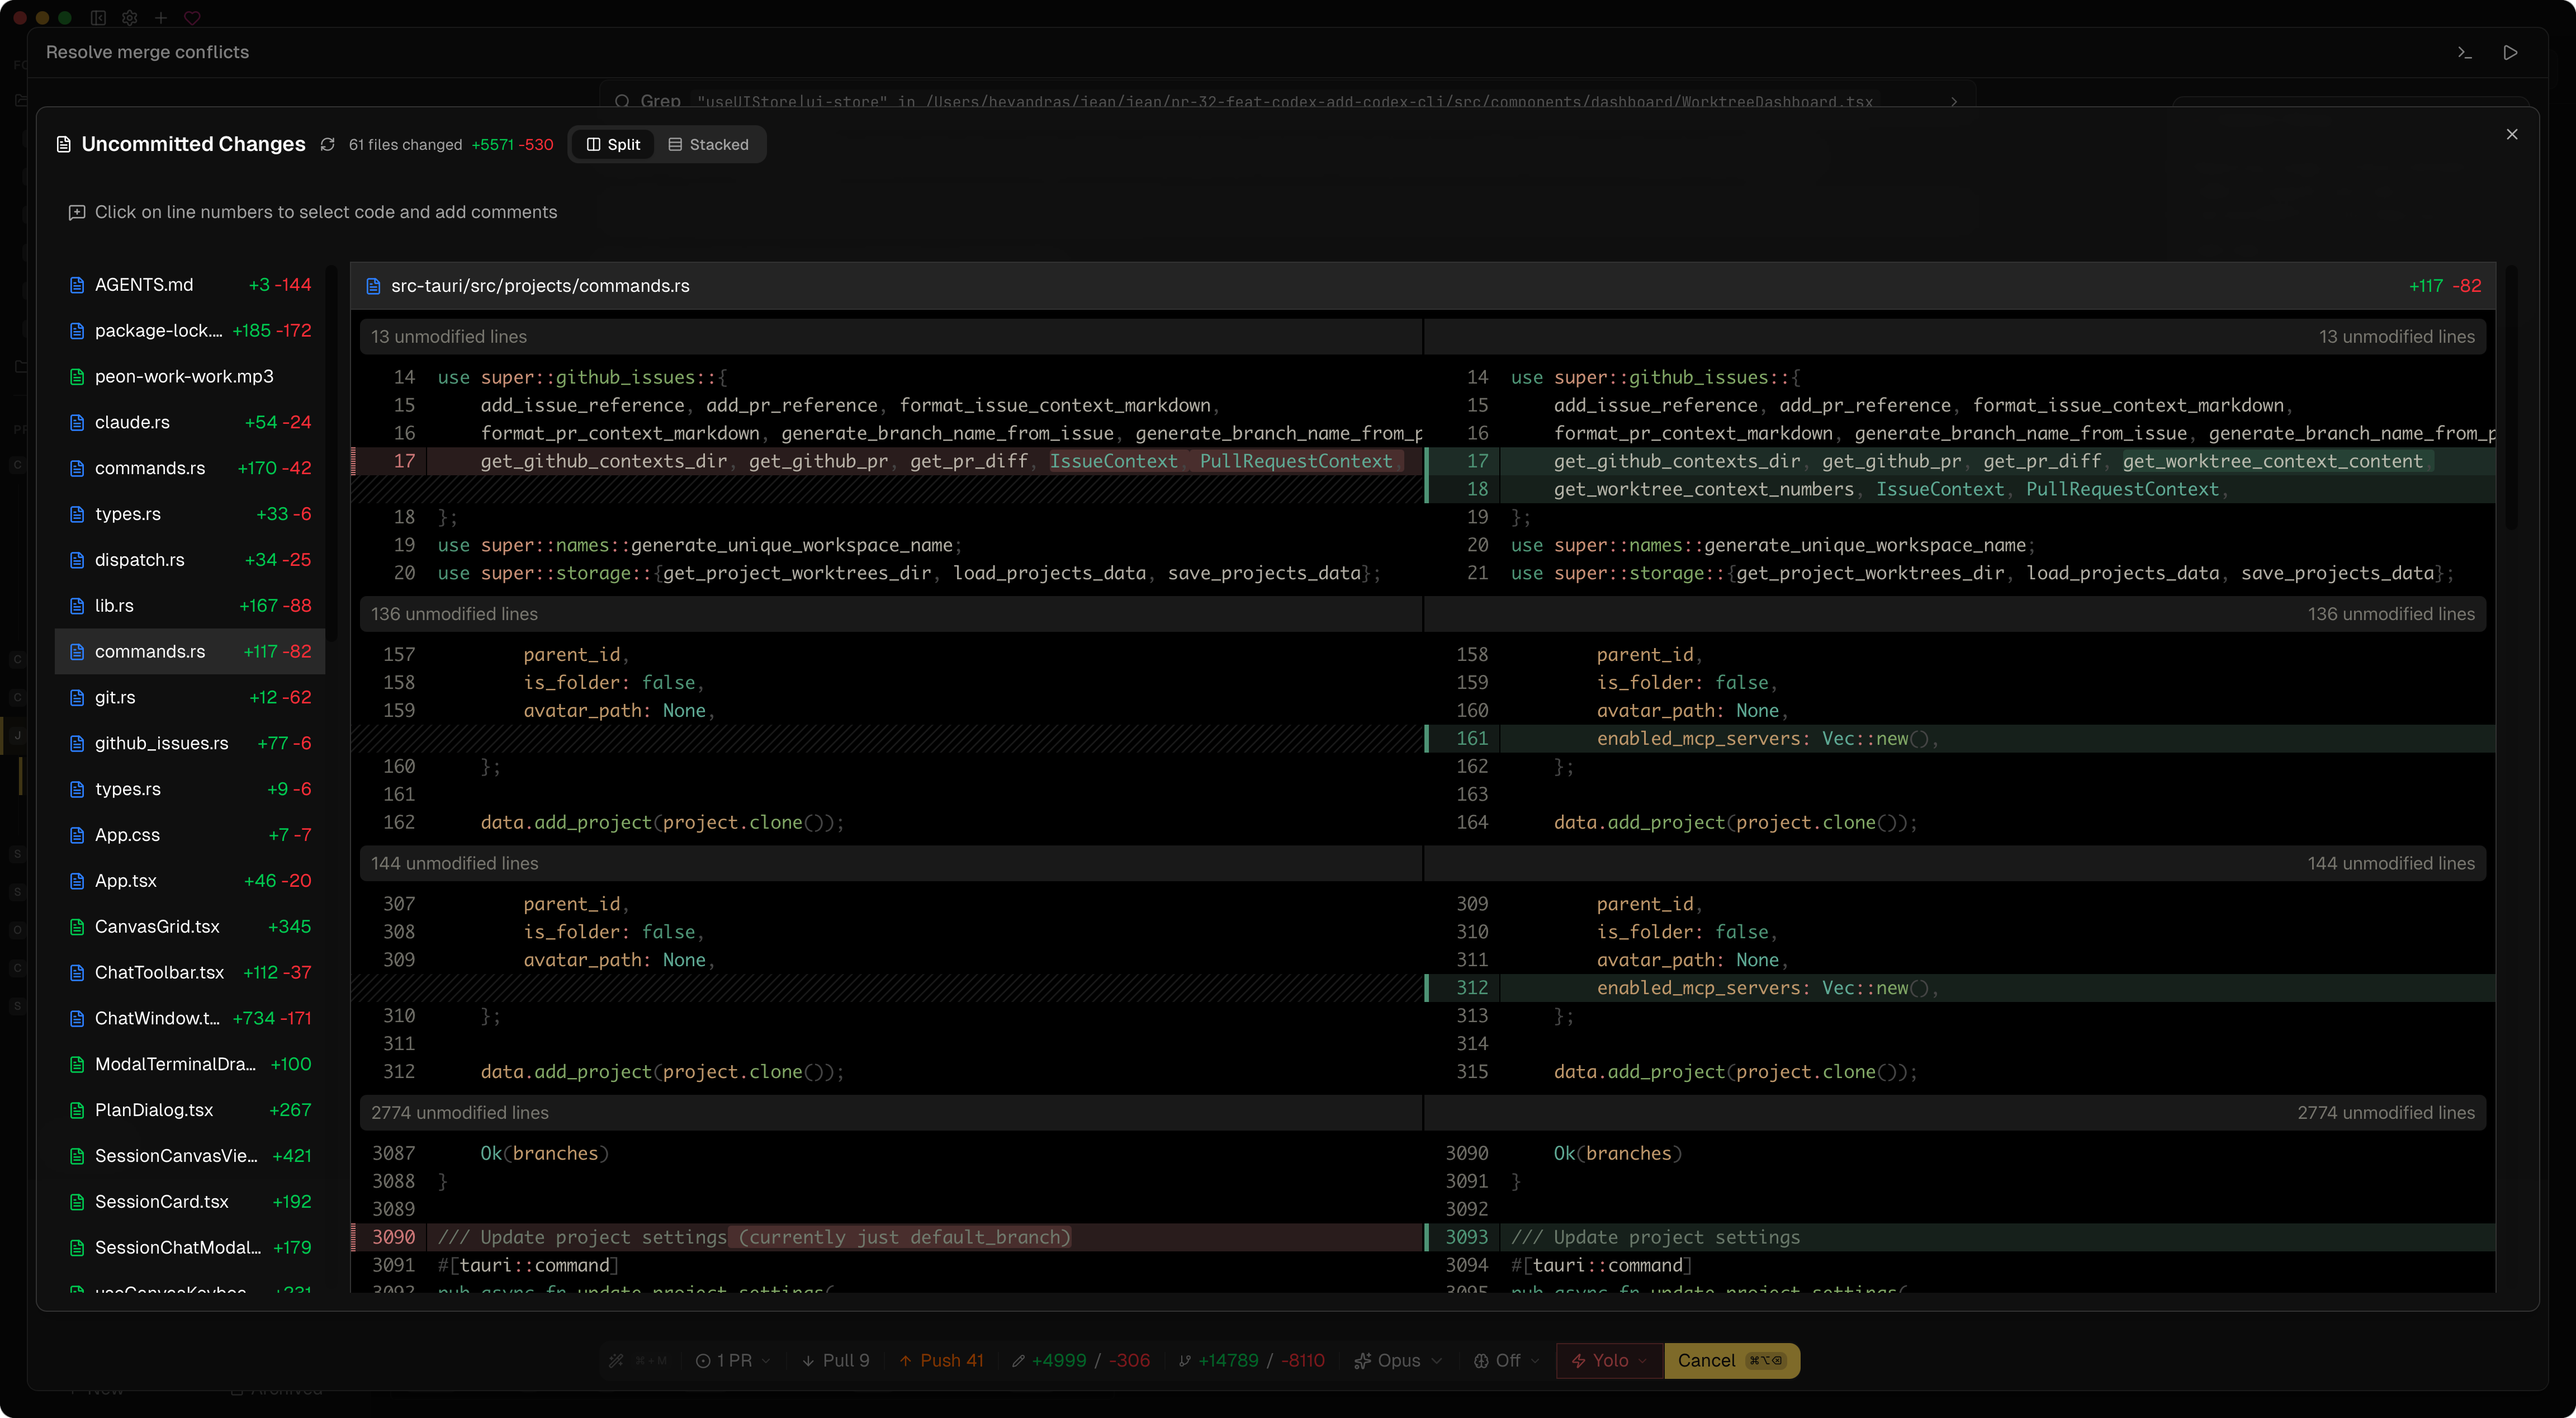Screen dimensions: 2576x1418
Task: Click the file icon next to commands.rs path
Action: coord(373,287)
